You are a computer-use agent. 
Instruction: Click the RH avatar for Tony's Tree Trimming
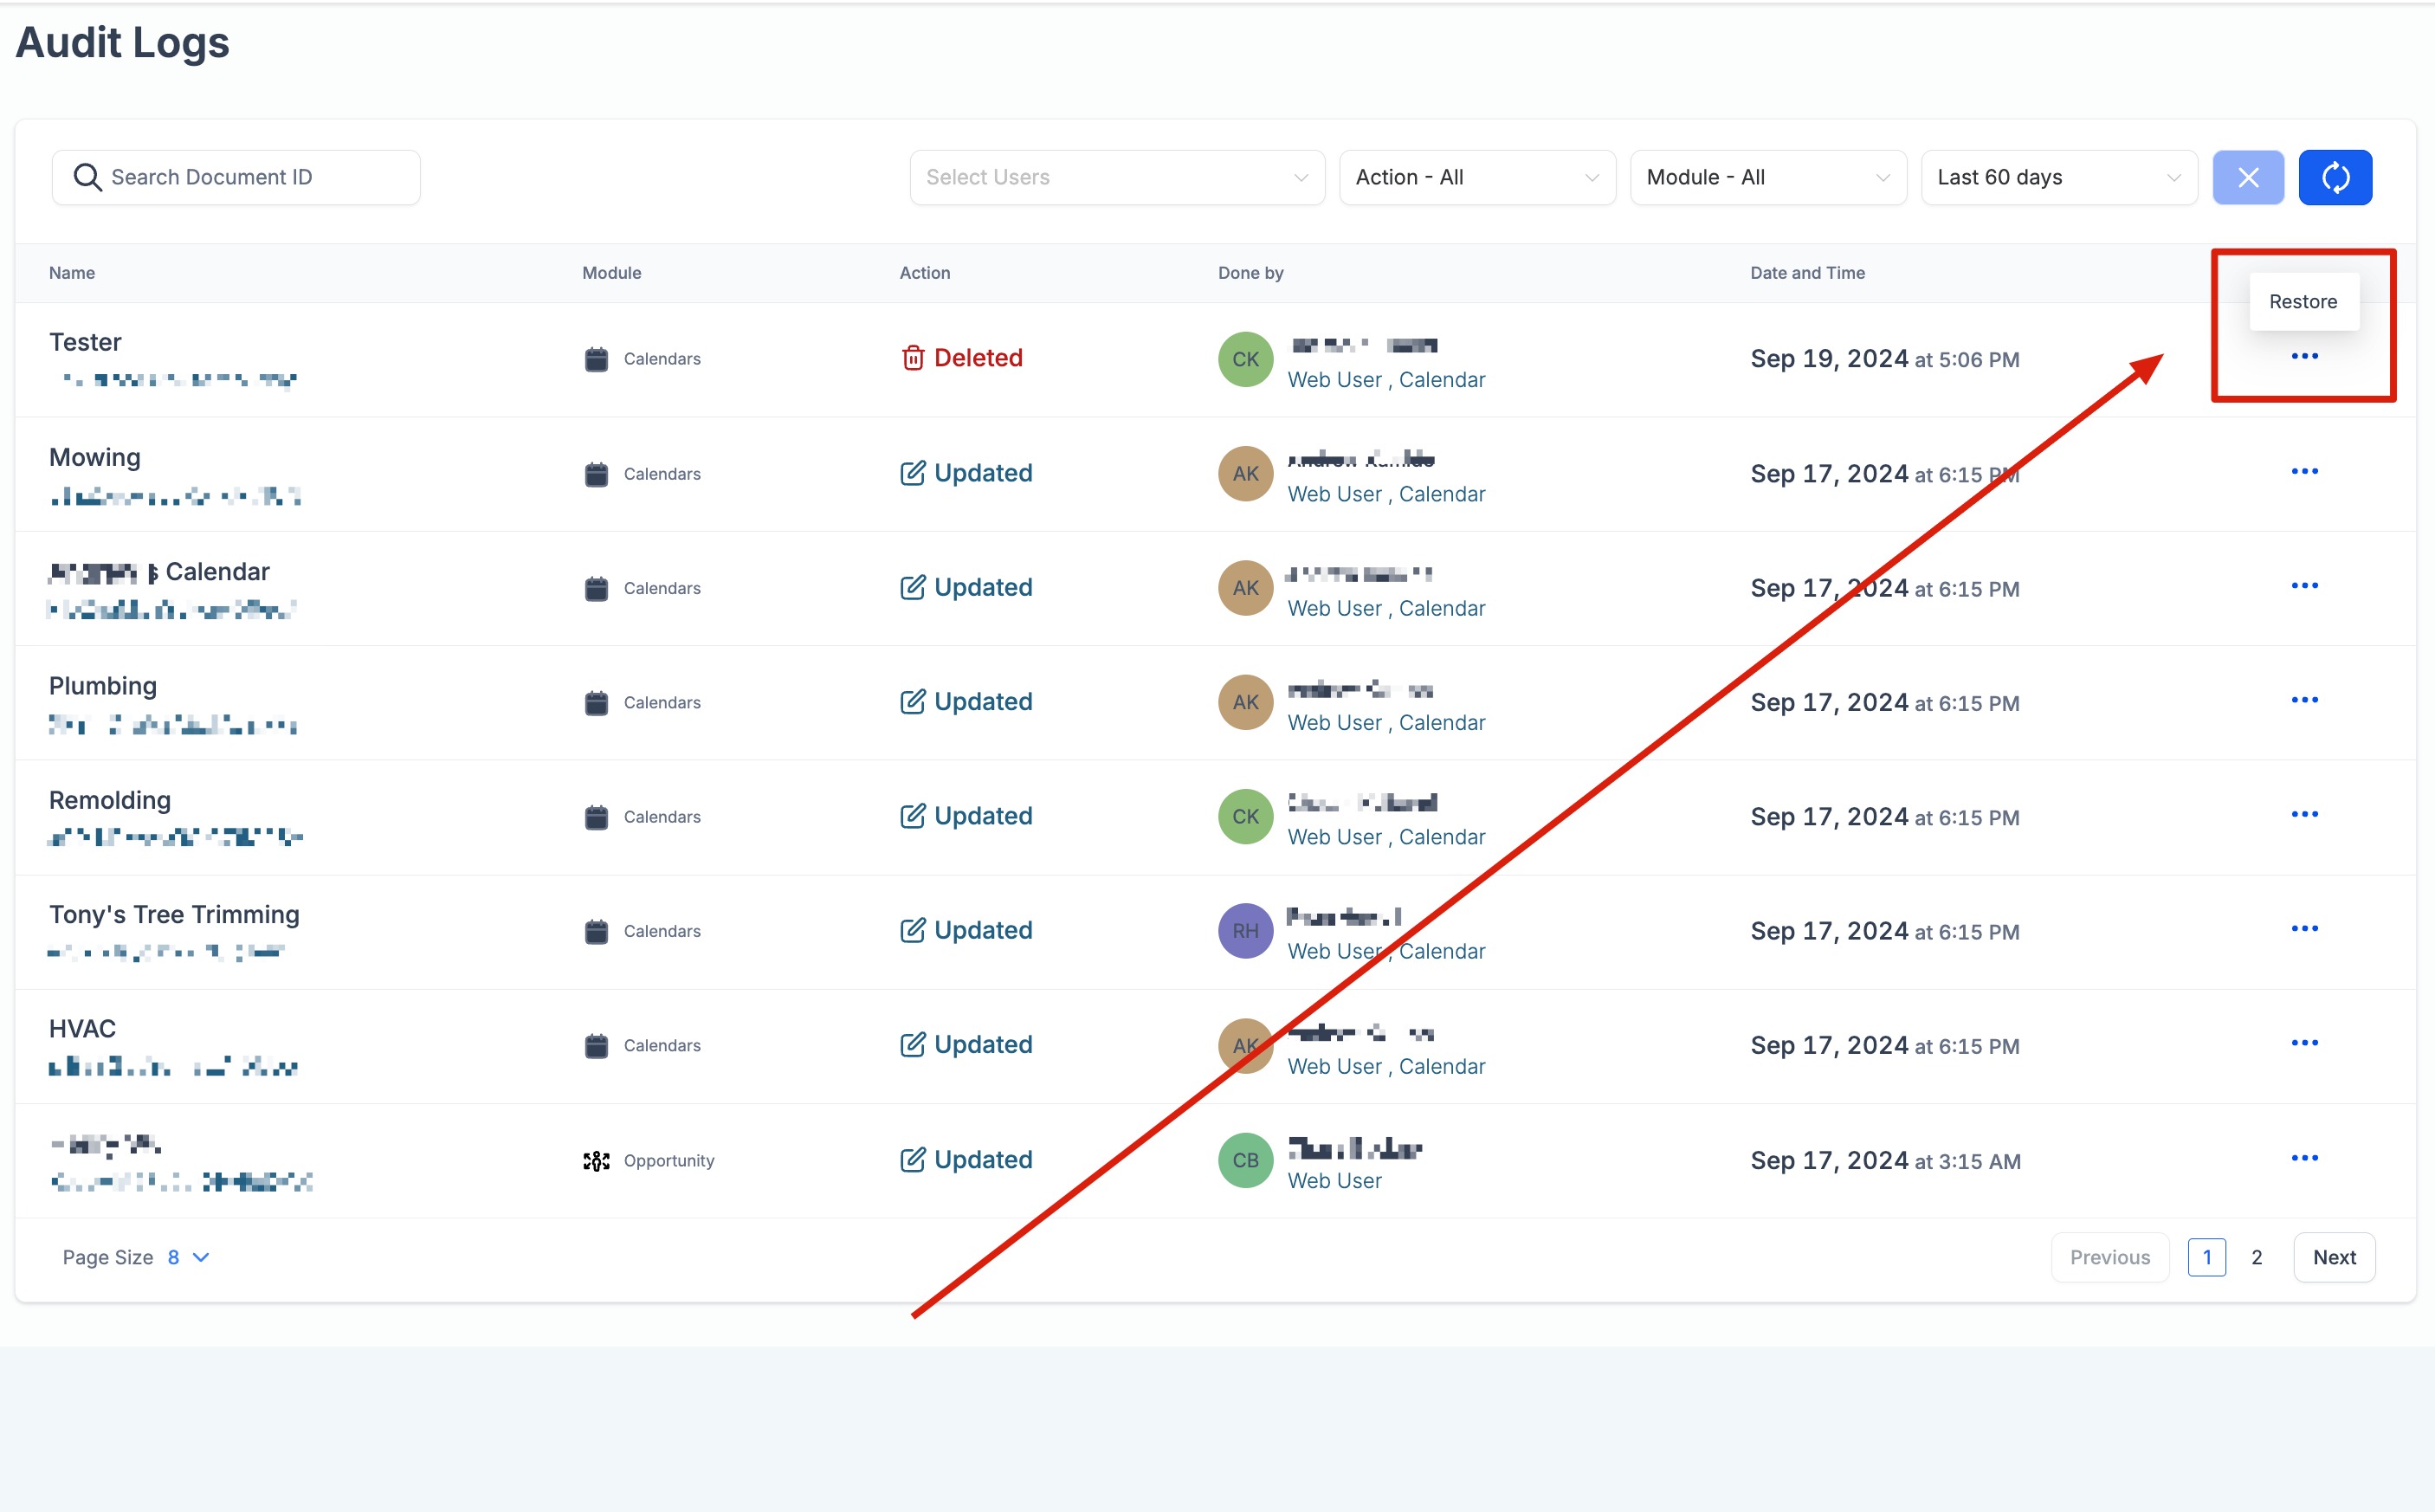pos(1245,931)
